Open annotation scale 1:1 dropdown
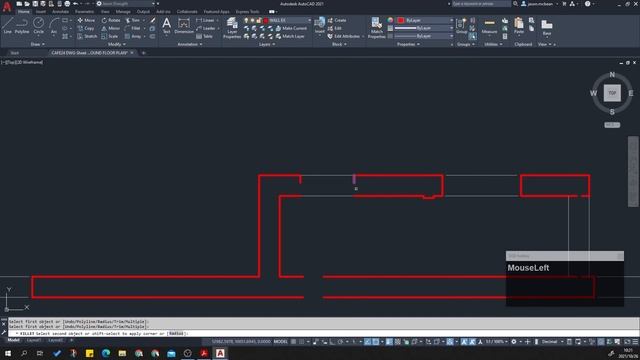 coord(496,342)
